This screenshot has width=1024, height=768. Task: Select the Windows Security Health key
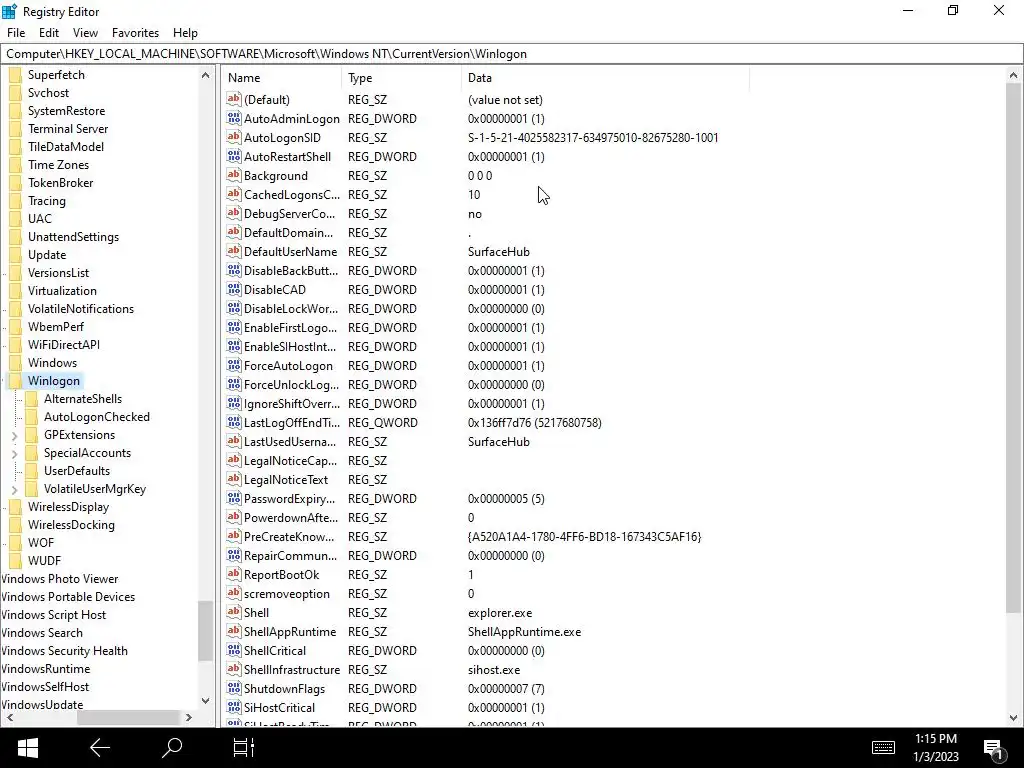pos(64,650)
